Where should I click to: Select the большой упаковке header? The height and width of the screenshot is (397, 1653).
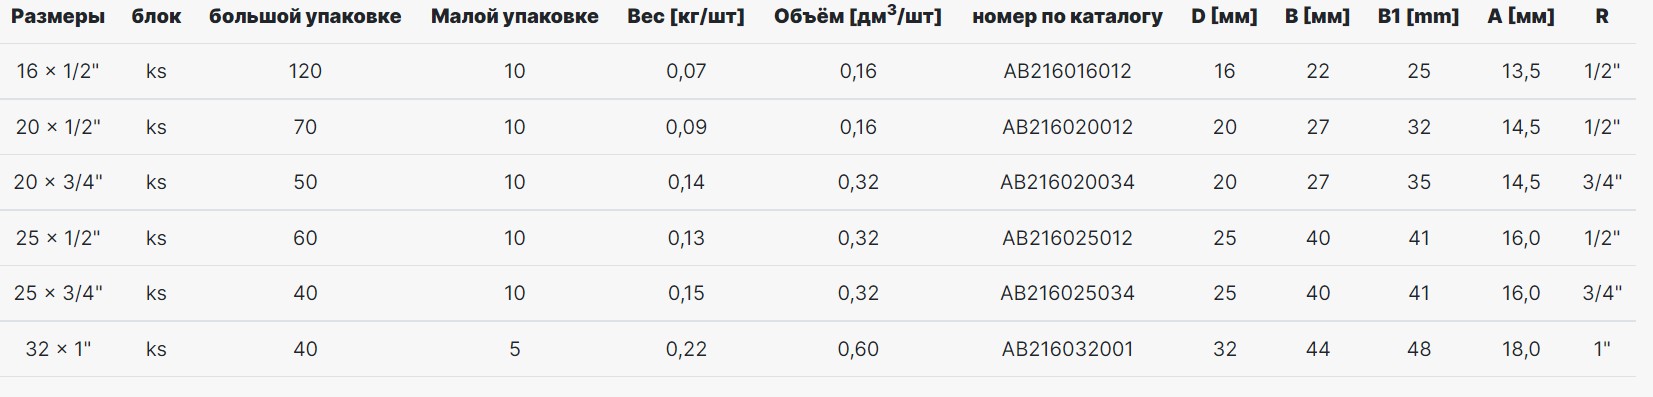point(305,17)
